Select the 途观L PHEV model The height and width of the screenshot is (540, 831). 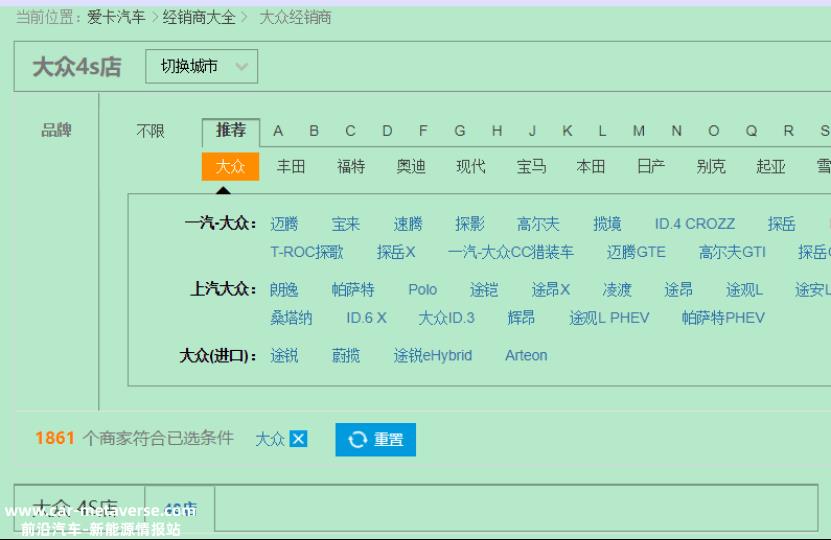tap(609, 317)
